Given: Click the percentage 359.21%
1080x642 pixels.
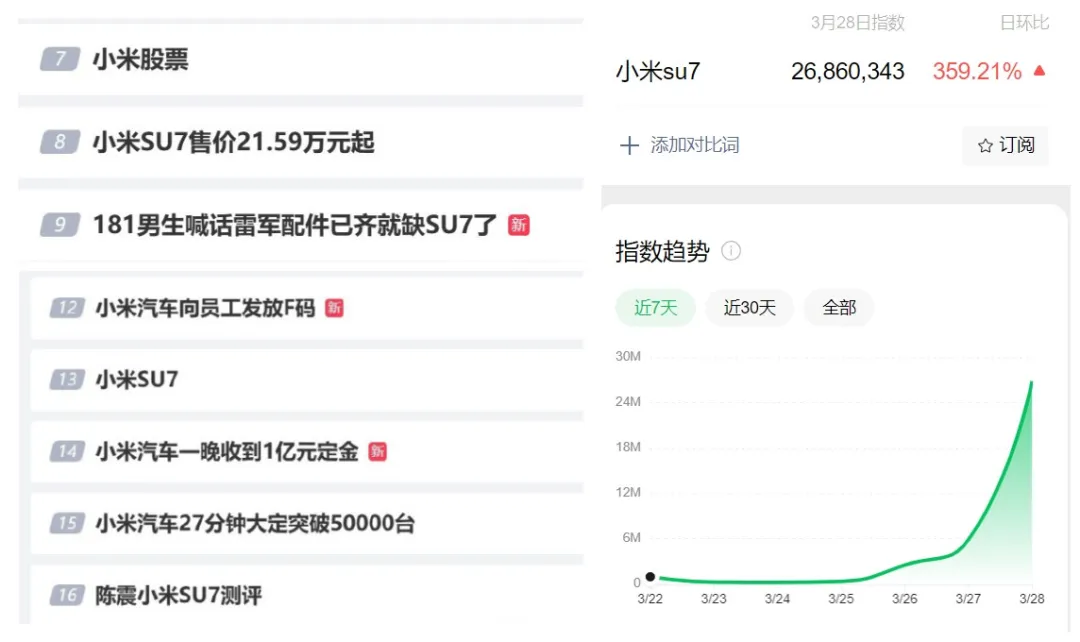Looking at the screenshot, I should (977, 72).
